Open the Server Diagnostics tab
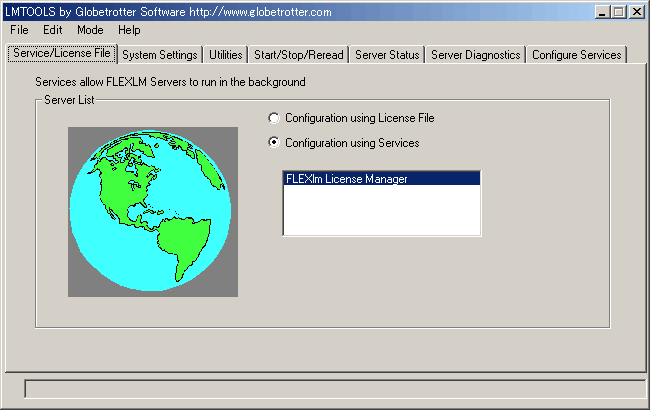 pyautogui.click(x=475, y=55)
